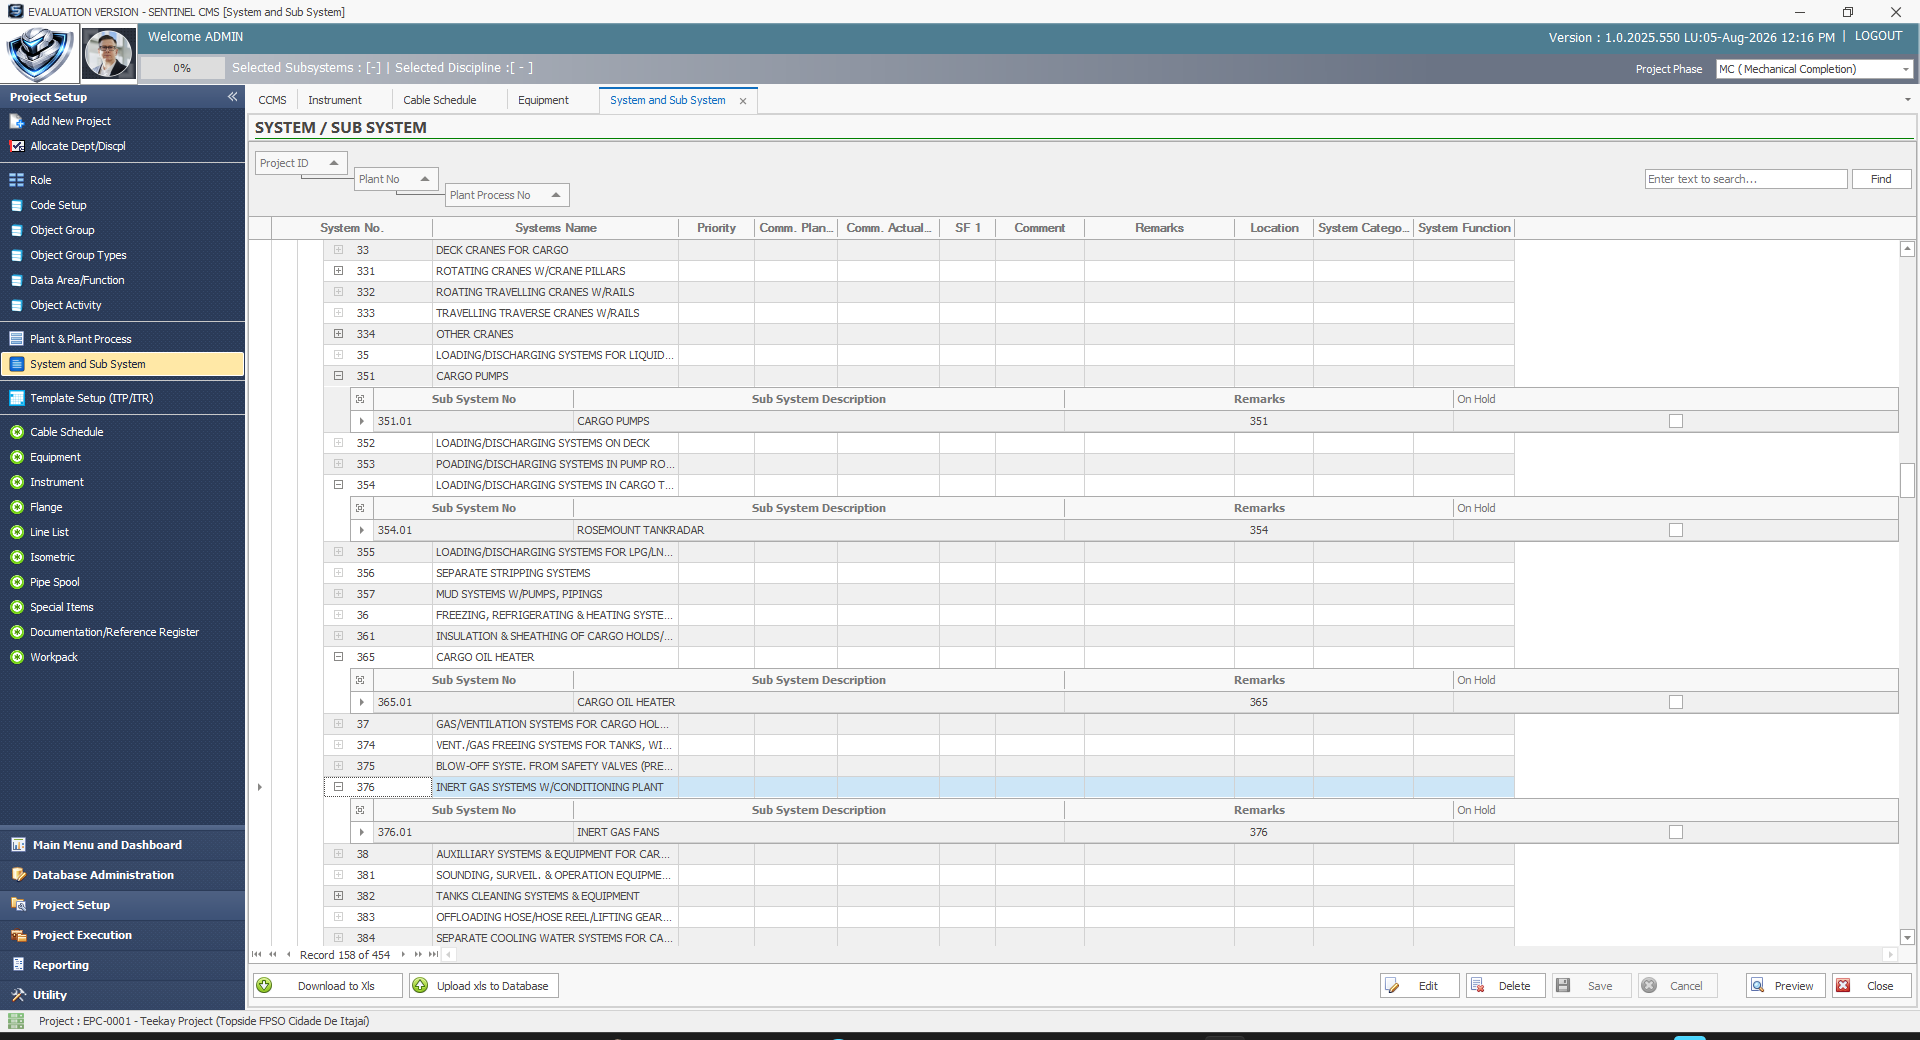Switch to Cable Schedule tab
This screenshot has width=1920, height=1040.
[440, 100]
